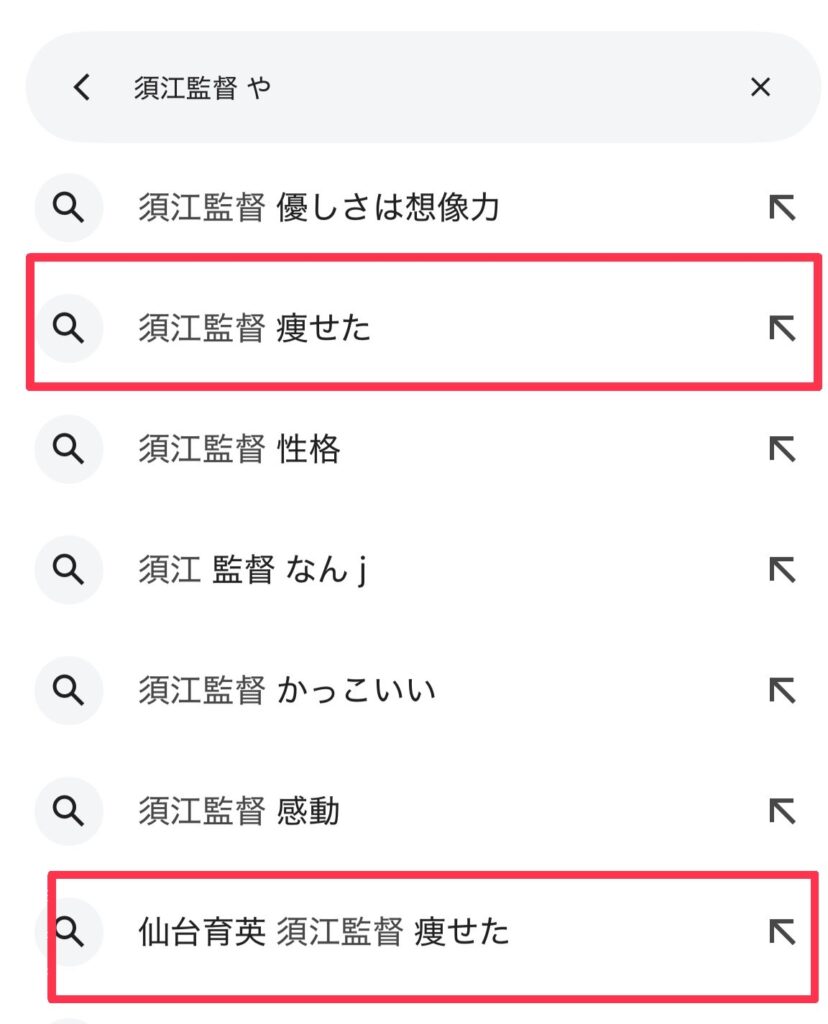Image resolution: width=828 pixels, height=1024 pixels.
Task: Tap arrow icon beside かっこいい suggestion
Action: (782, 690)
